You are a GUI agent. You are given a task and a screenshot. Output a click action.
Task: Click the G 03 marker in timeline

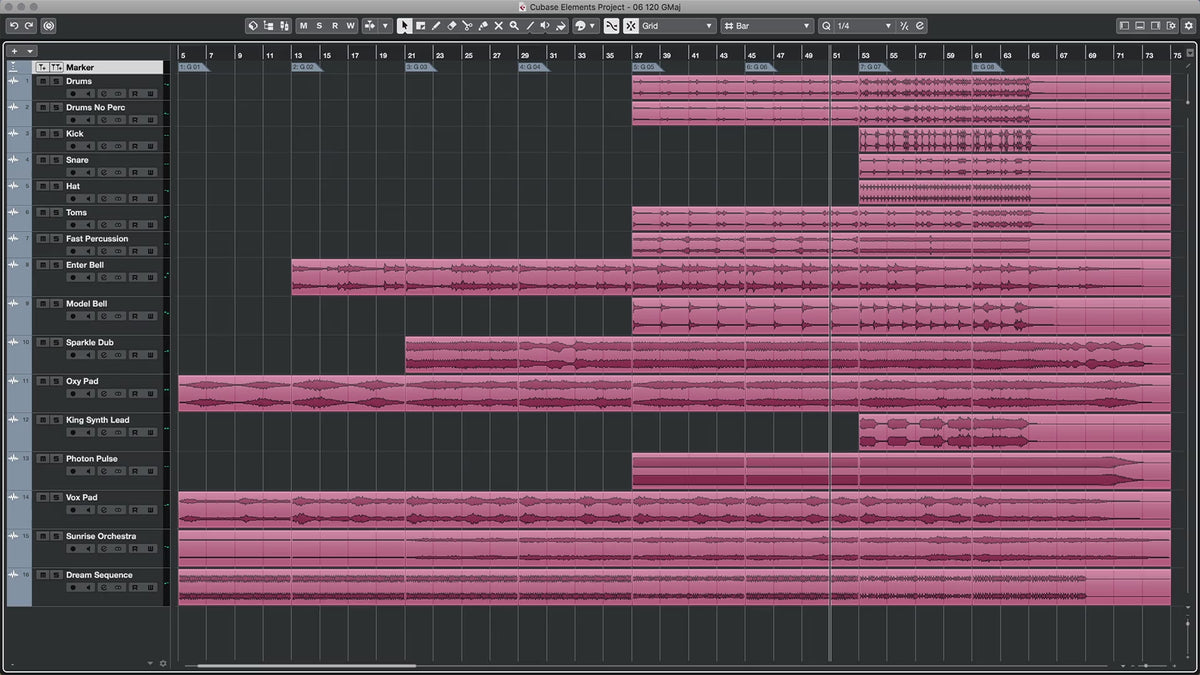[418, 67]
